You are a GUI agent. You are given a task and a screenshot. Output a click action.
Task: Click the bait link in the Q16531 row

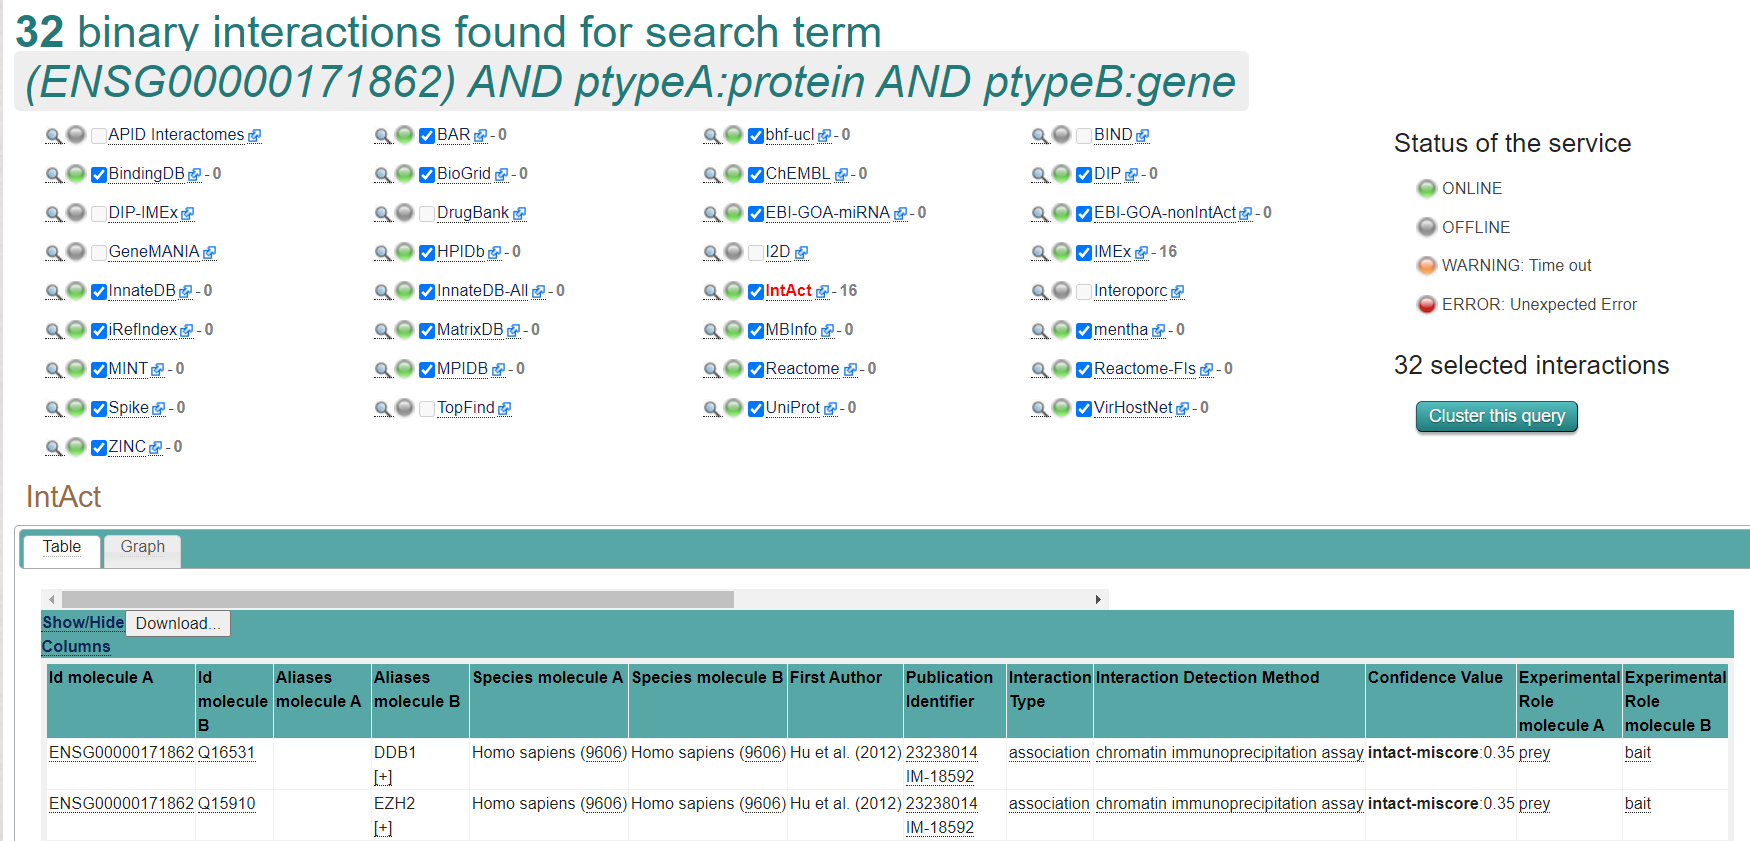(x=1638, y=752)
